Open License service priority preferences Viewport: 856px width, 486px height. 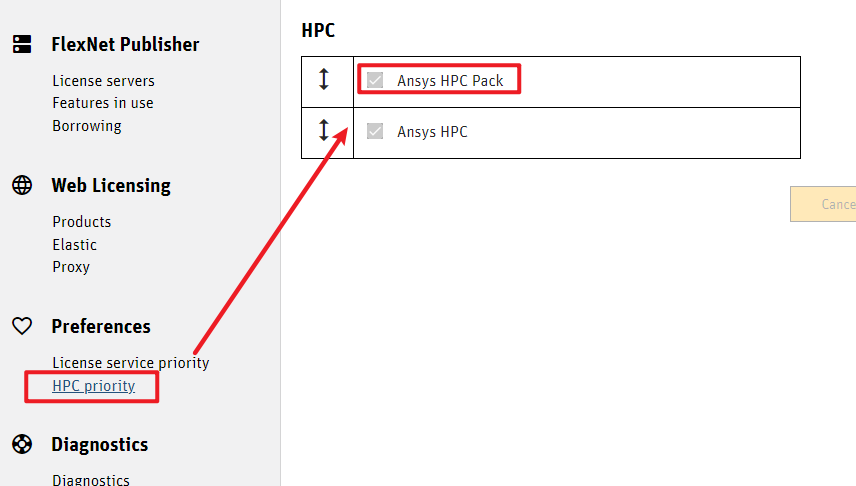coord(131,363)
